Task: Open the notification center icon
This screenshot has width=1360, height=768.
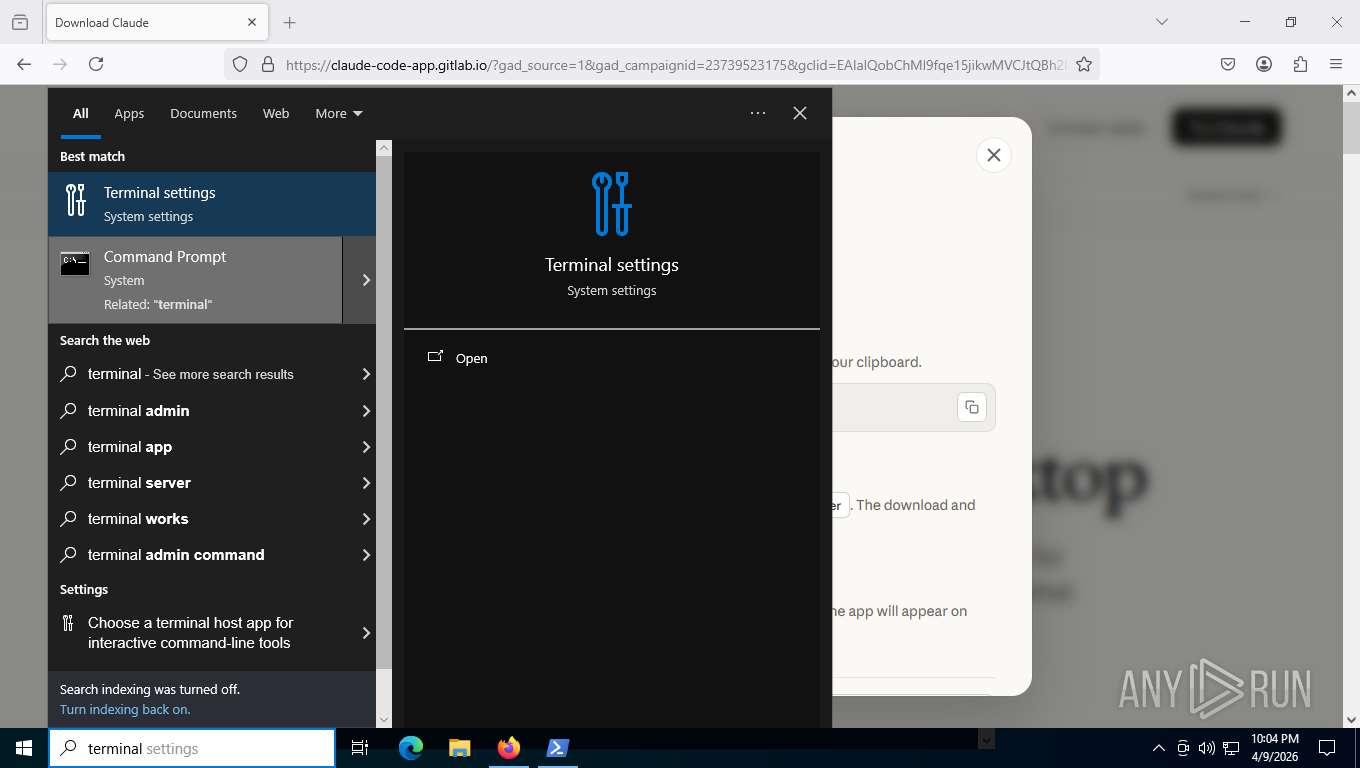Action: (1327, 748)
